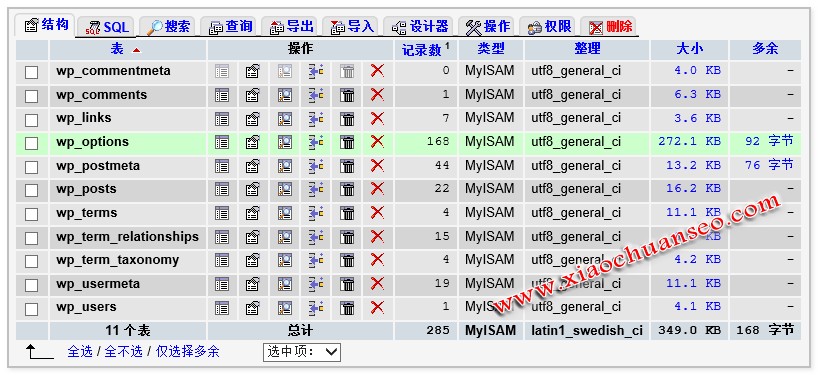The height and width of the screenshot is (375, 818).
Task: Sort by 类型 column header
Action: [491, 49]
